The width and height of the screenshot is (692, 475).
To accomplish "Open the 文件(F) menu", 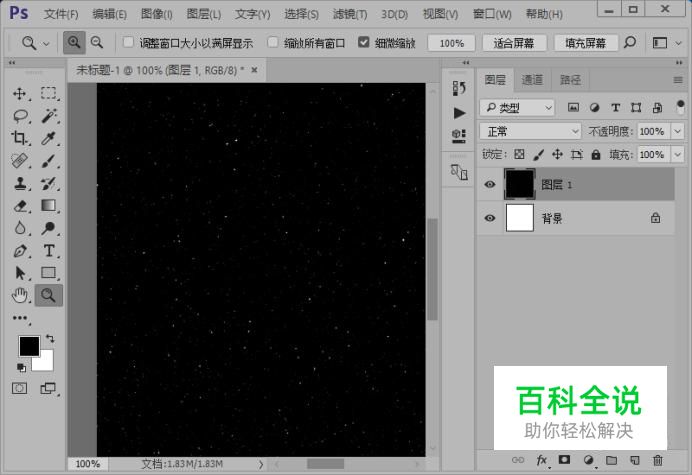I will pyautogui.click(x=61, y=14).
